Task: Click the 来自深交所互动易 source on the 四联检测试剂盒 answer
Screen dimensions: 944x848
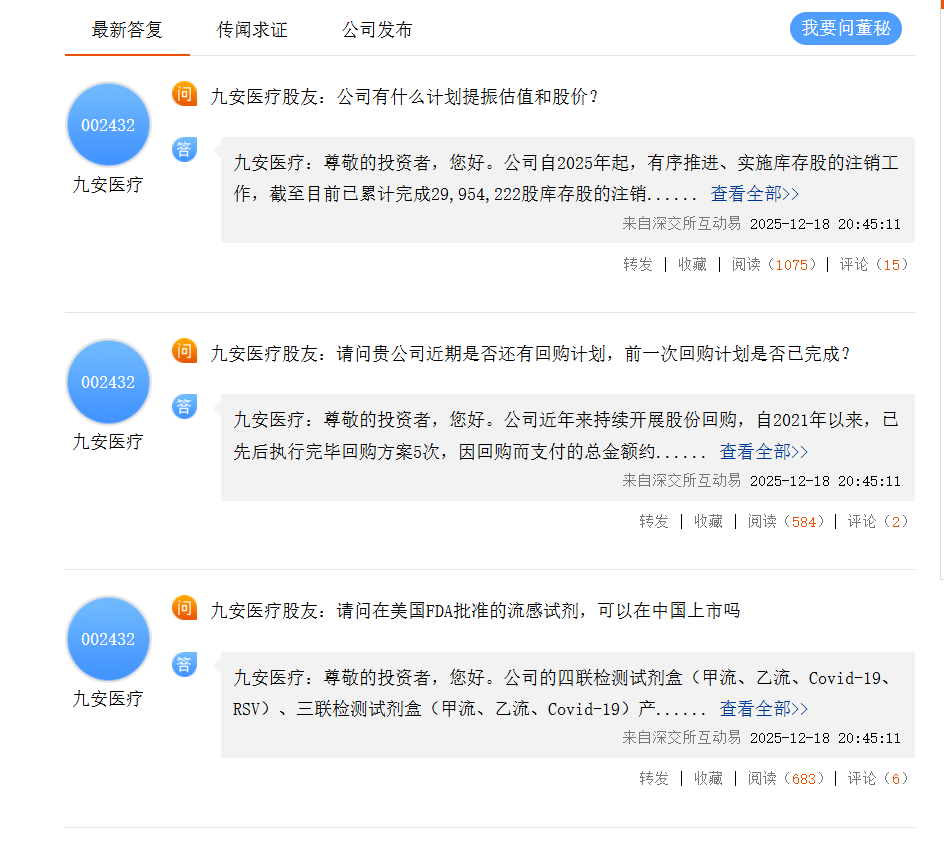Action: tap(682, 738)
